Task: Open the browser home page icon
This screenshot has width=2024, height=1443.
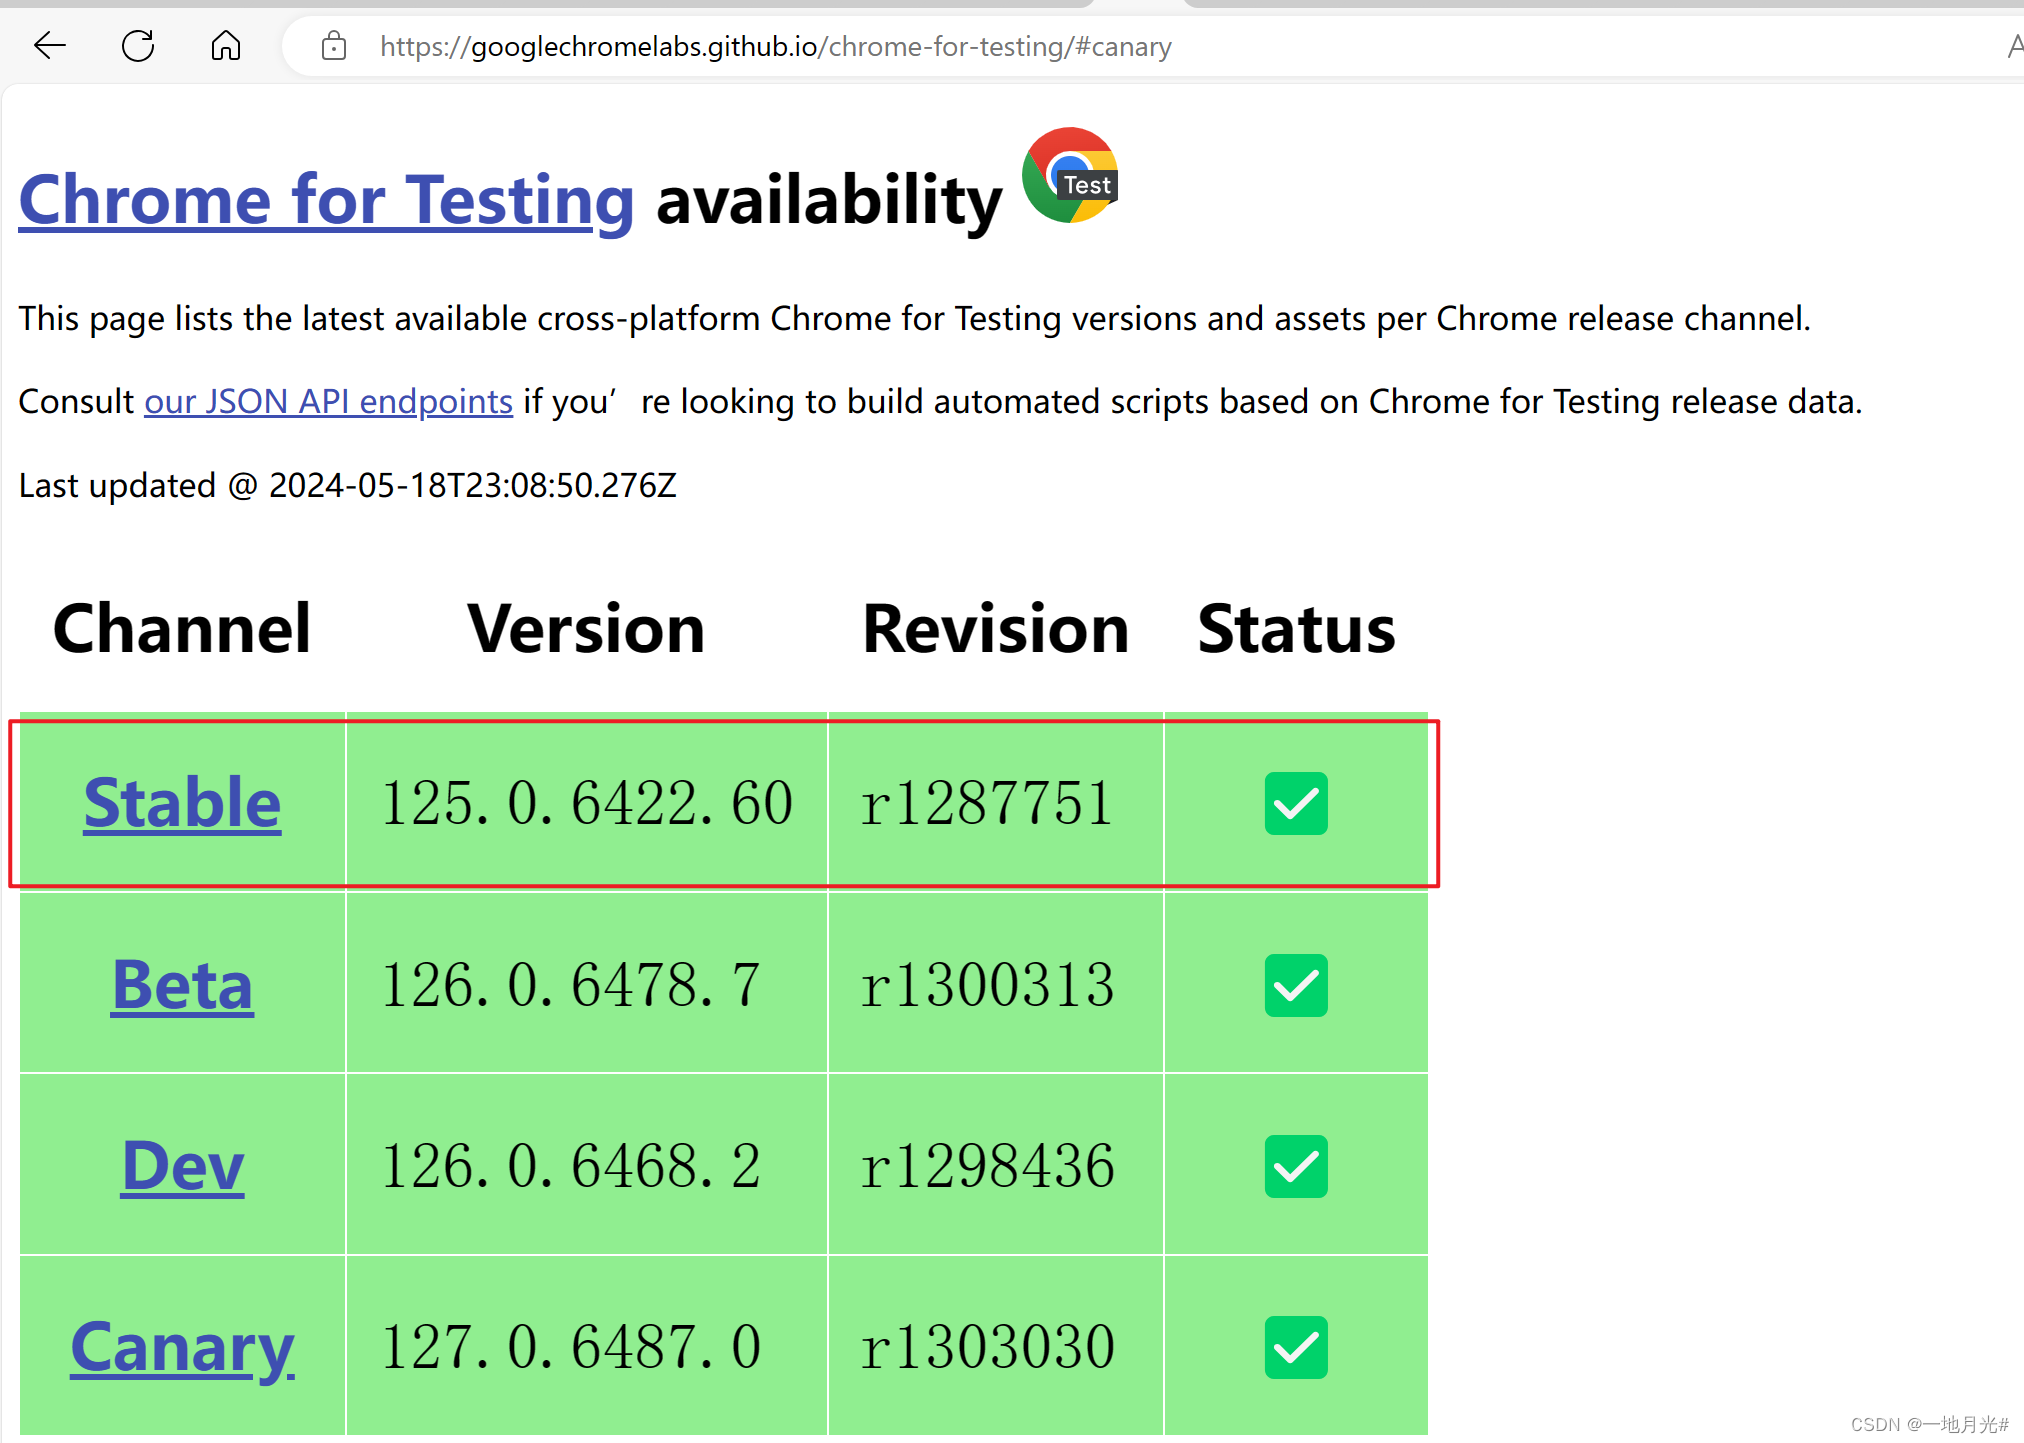Action: 225,45
